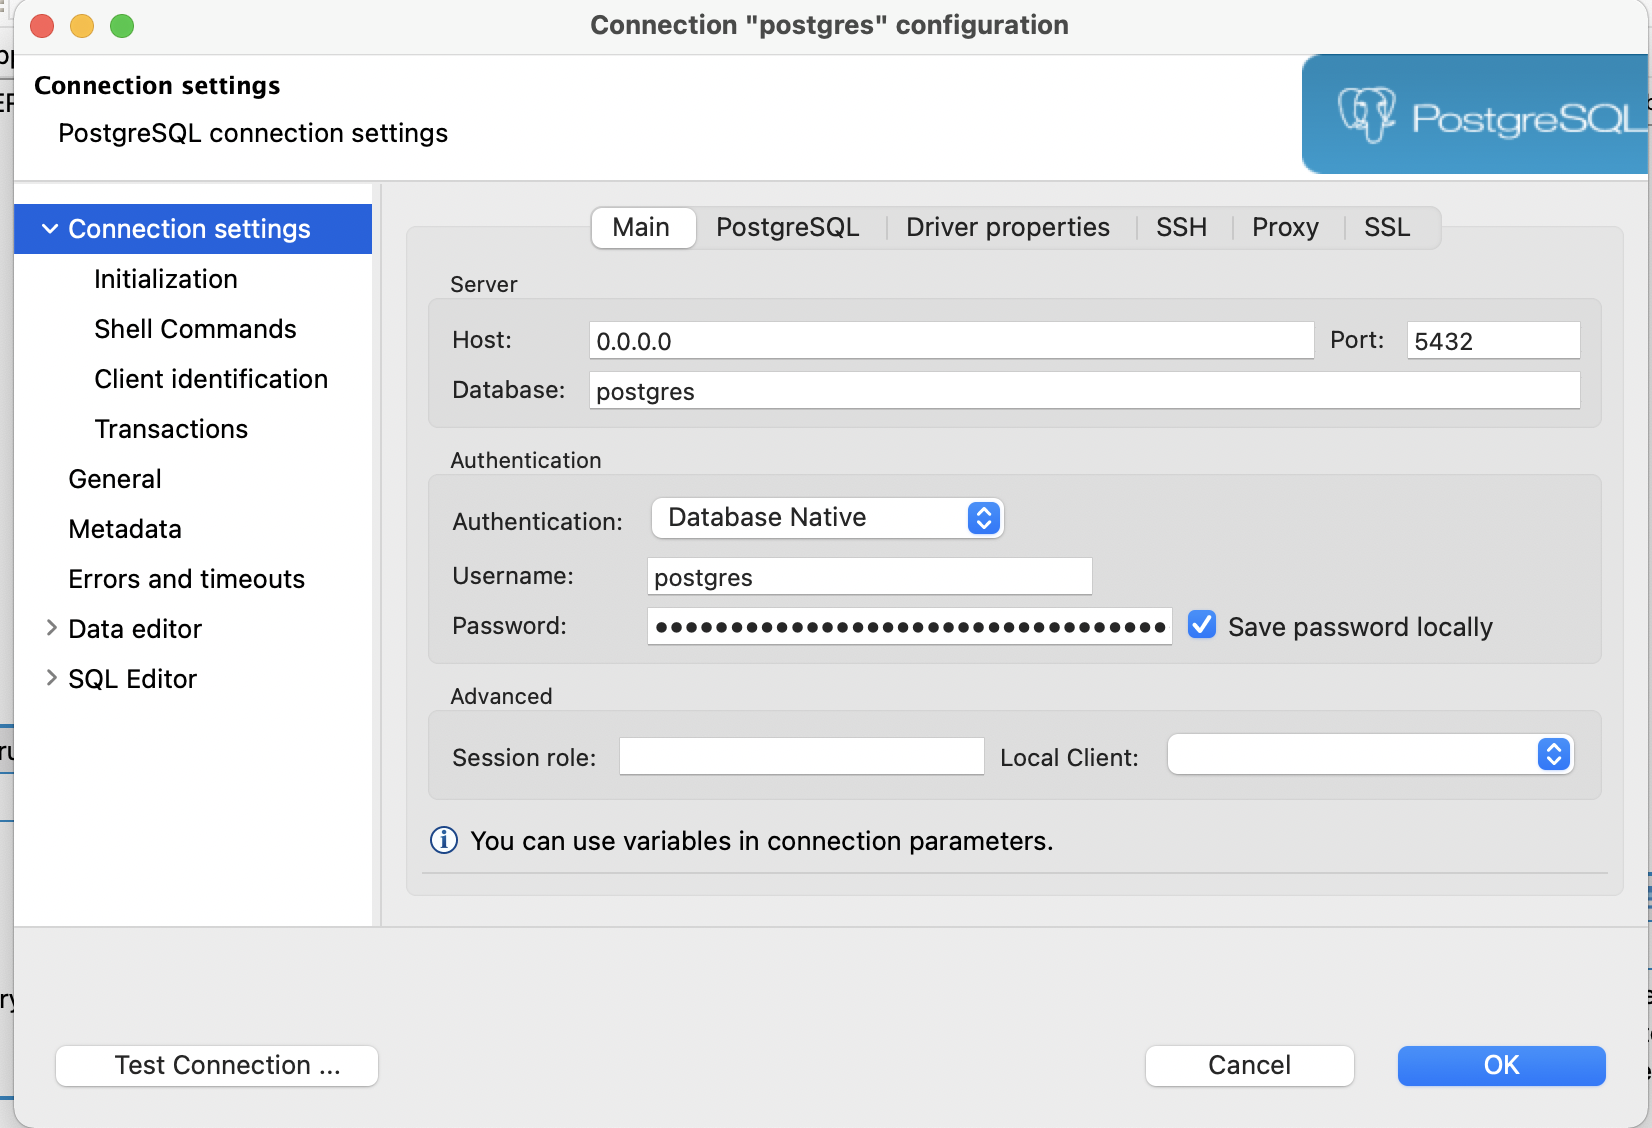Collapse the Connection settings tree node
Screen dimensions: 1652x1128
50,229
